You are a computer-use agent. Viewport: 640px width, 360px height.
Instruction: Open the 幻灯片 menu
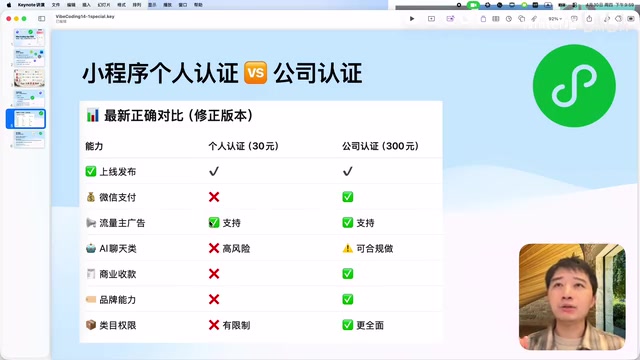point(104,5)
